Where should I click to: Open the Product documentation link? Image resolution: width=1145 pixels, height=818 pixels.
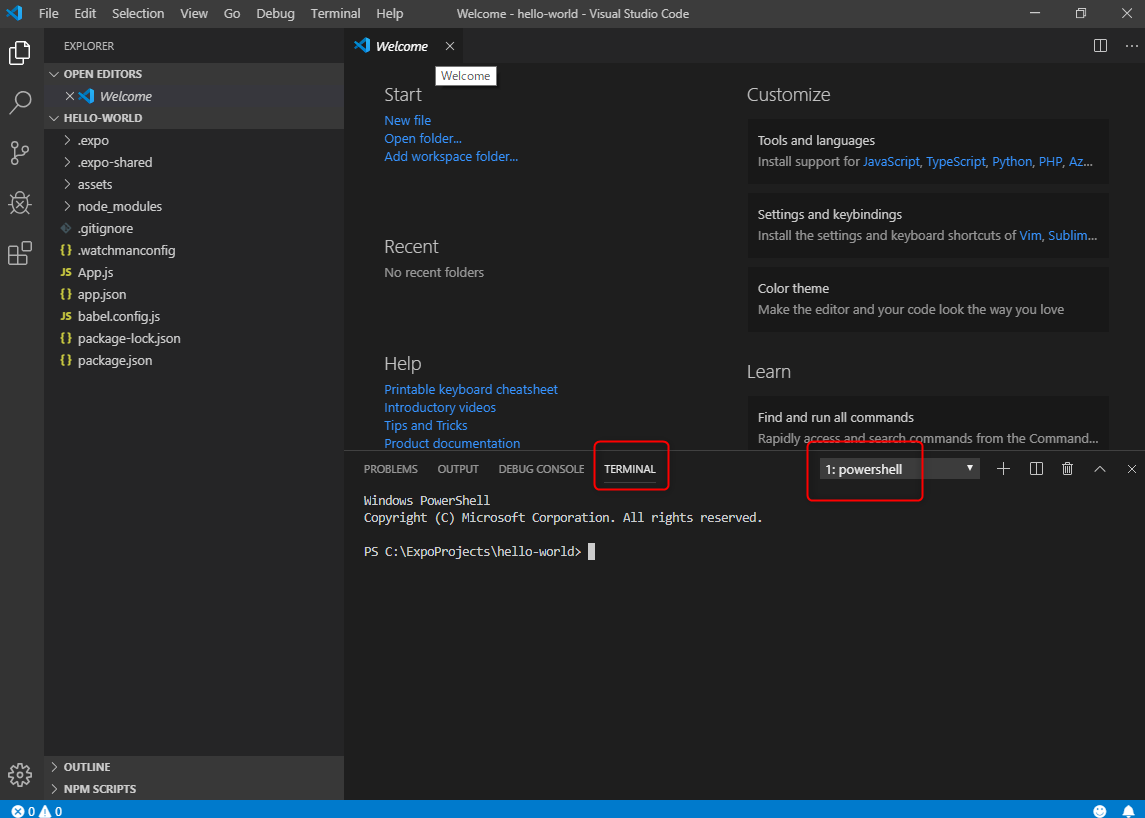pyautogui.click(x=452, y=443)
